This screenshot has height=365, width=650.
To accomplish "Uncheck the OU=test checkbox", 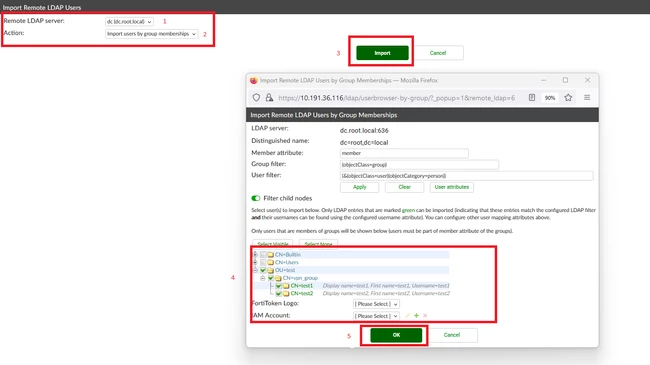I will (263, 270).
